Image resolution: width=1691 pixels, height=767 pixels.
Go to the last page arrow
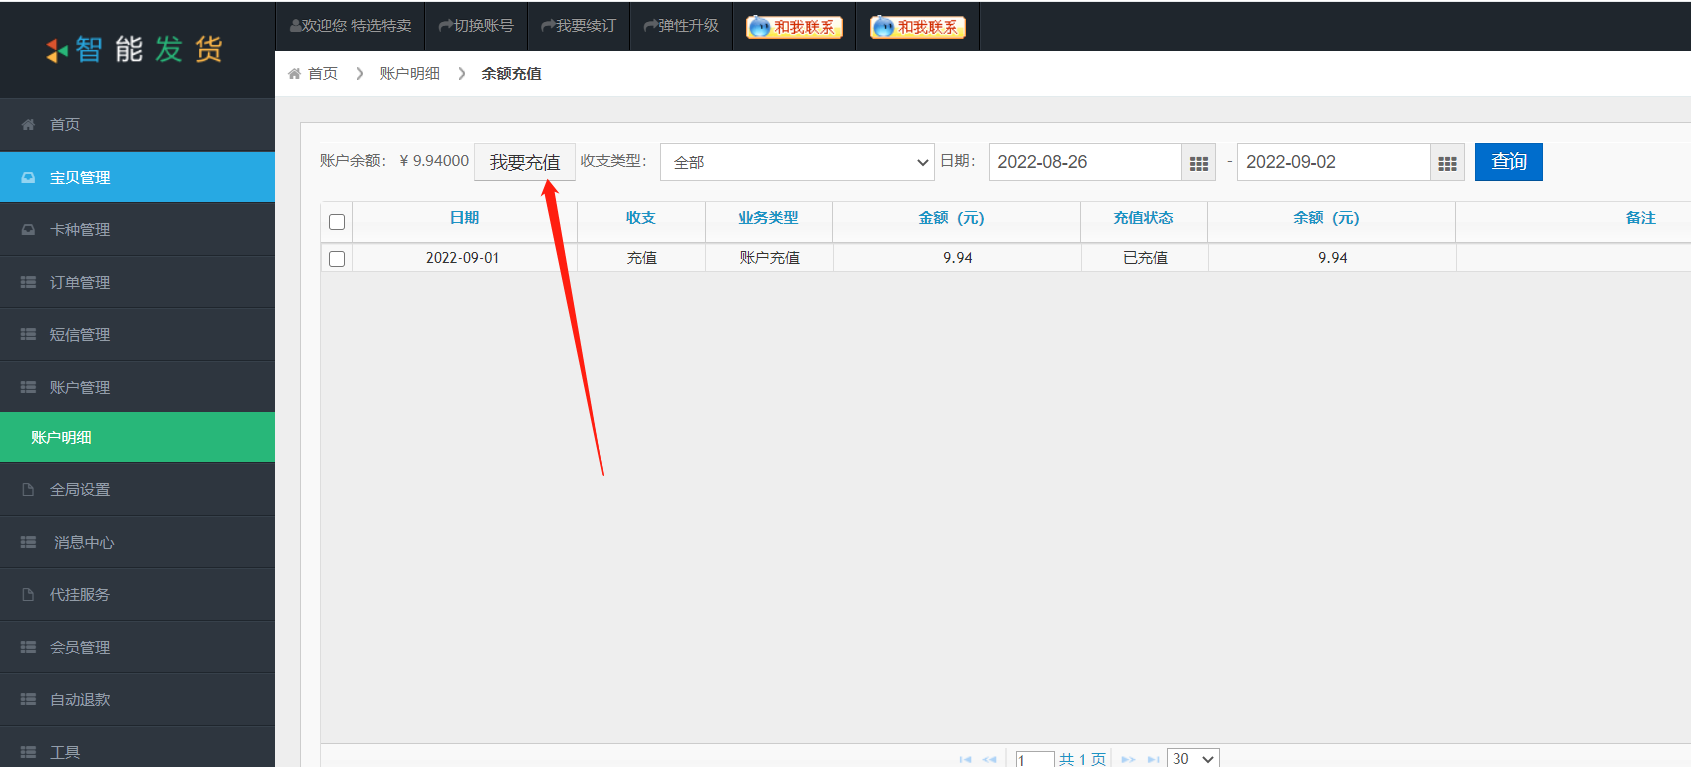pos(1153,759)
